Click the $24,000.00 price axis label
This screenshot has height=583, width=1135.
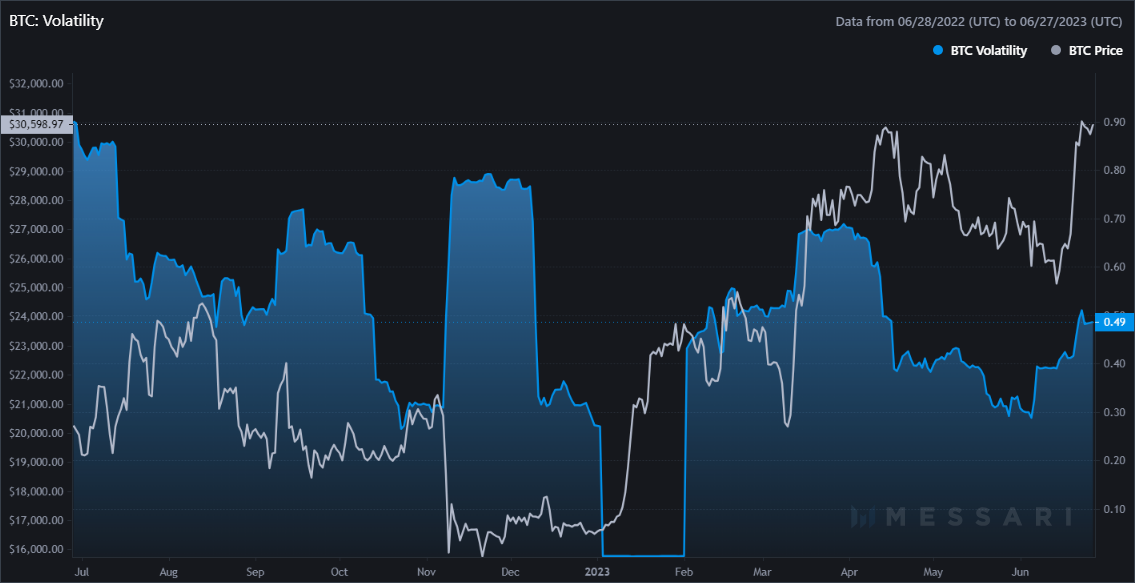[x=36, y=317]
